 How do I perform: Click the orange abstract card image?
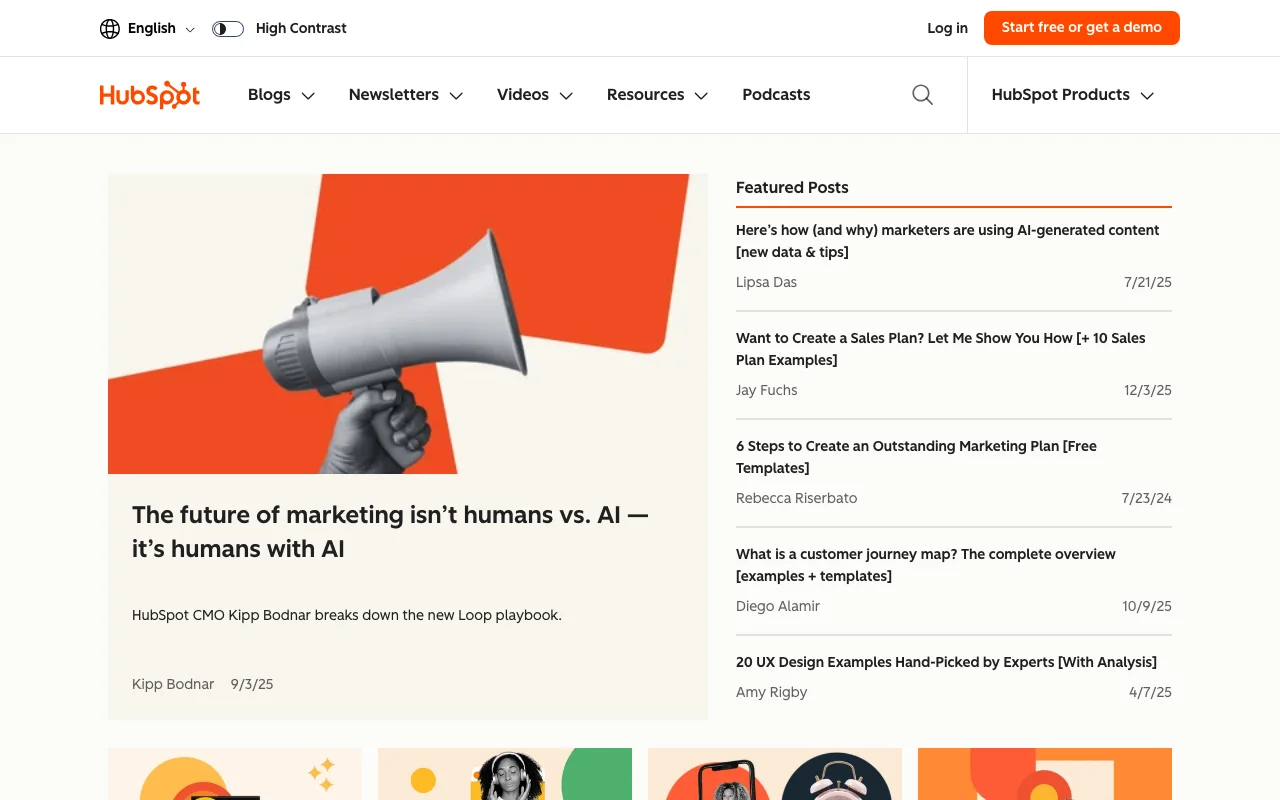[1044, 774]
